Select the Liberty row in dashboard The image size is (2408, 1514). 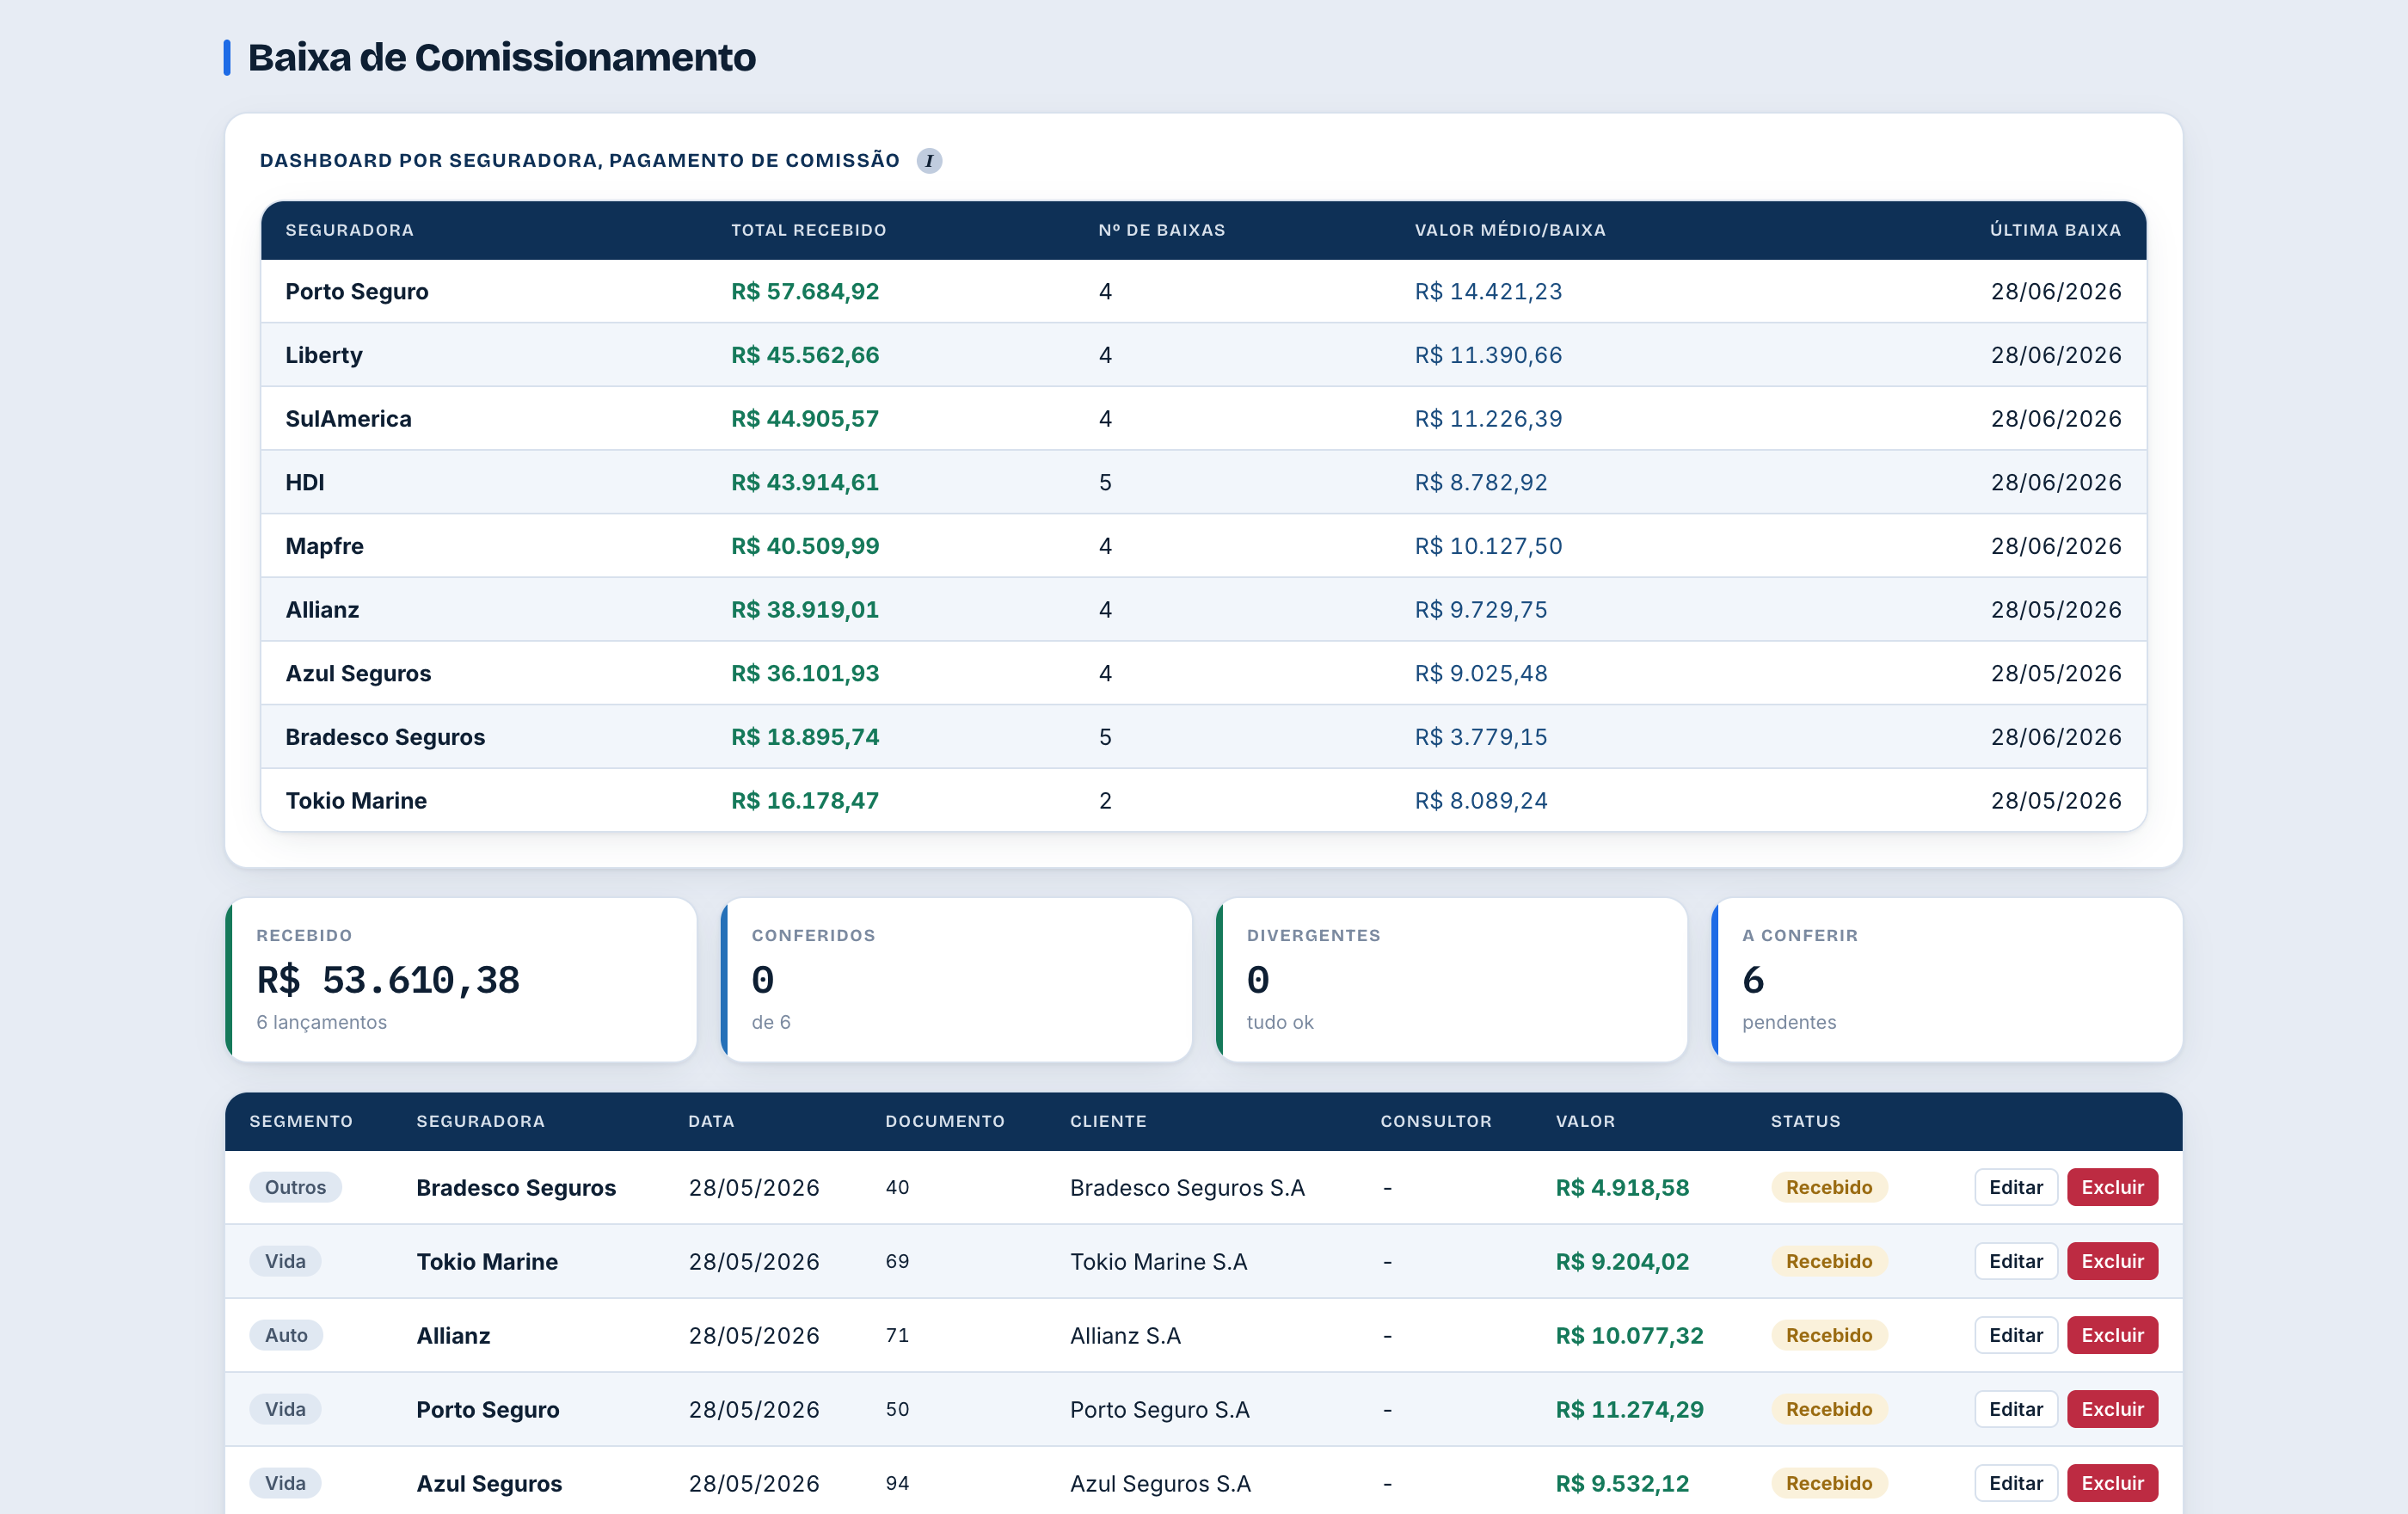click(x=1203, y=355)
